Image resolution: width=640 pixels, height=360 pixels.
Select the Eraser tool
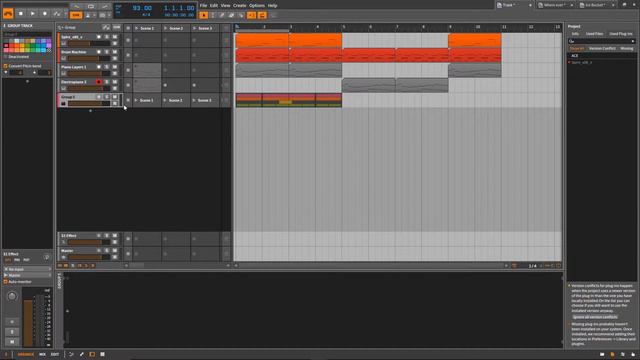pyautogui.click(x=231, y=15)
